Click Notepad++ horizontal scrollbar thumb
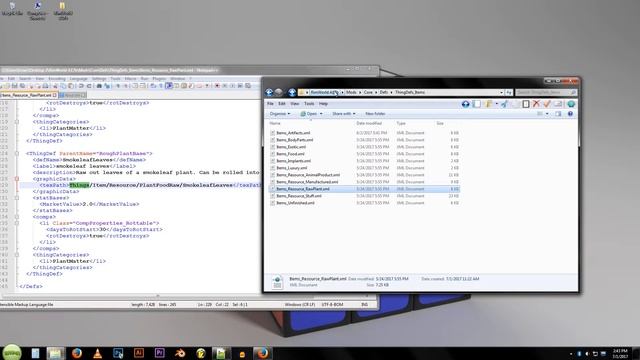This screenshot has height=360, width=640. (158, 296)
